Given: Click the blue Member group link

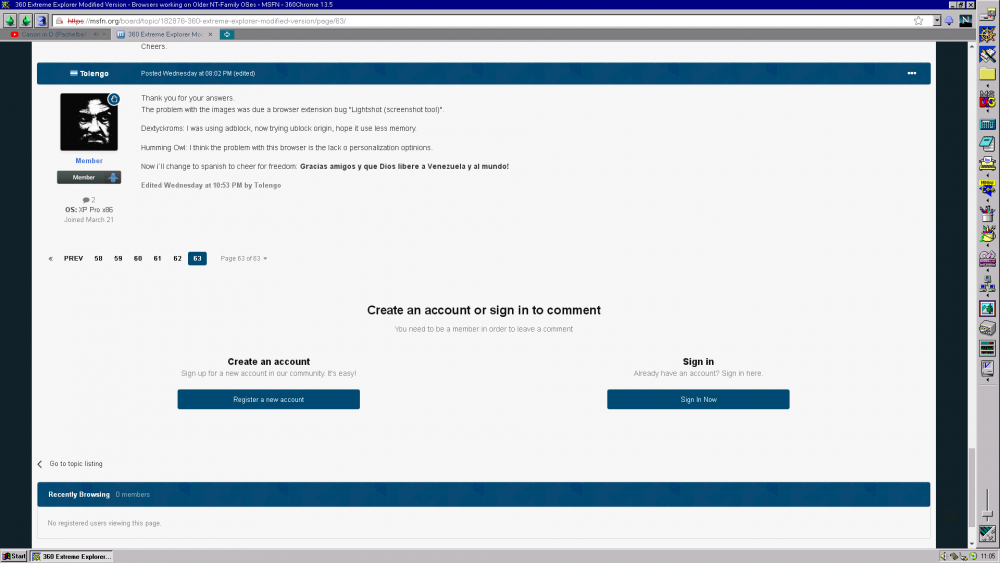Looking at the screenshot, I should 89,161.
